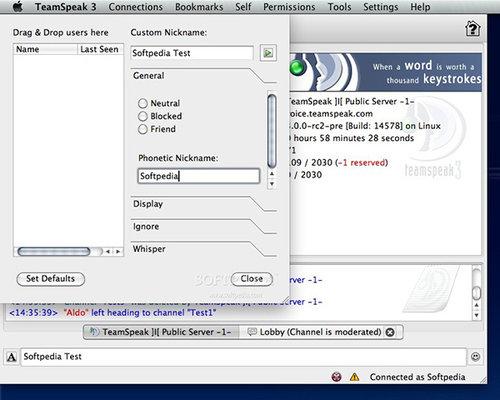Click the Custom Nickname field
The width and height of the screenshot is (500, 400).
(x=192, y=53)
